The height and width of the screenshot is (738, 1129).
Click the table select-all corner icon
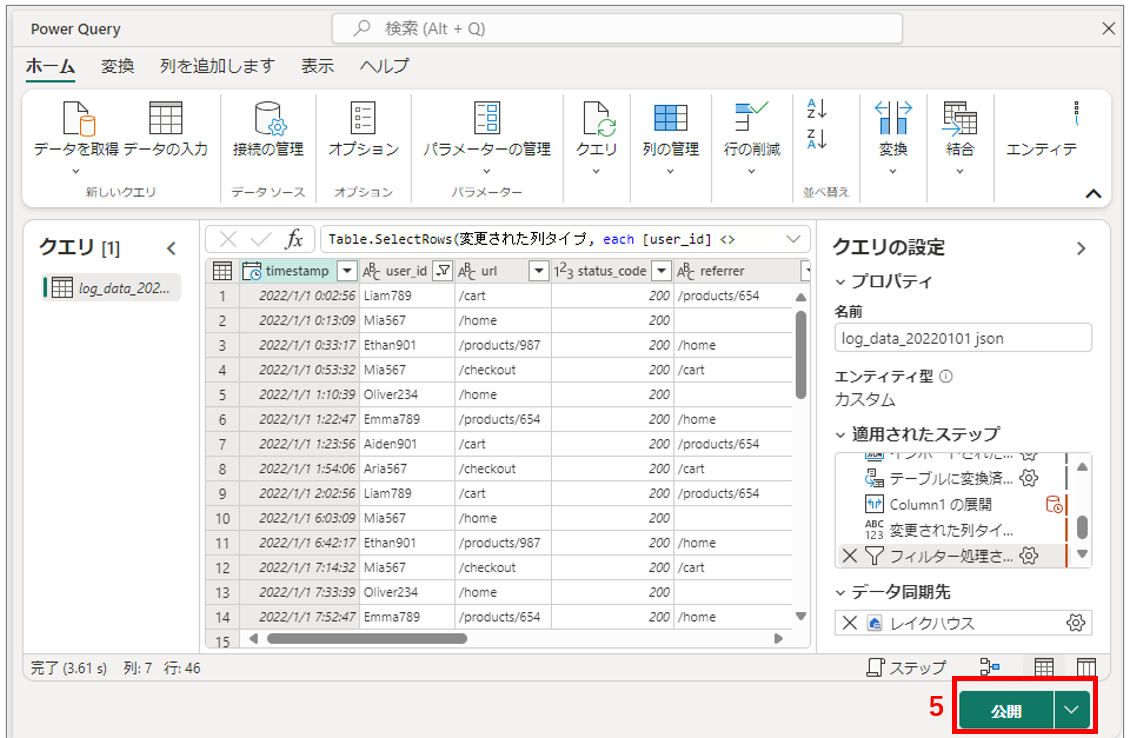pyautogui.click(x=222, y=271)
